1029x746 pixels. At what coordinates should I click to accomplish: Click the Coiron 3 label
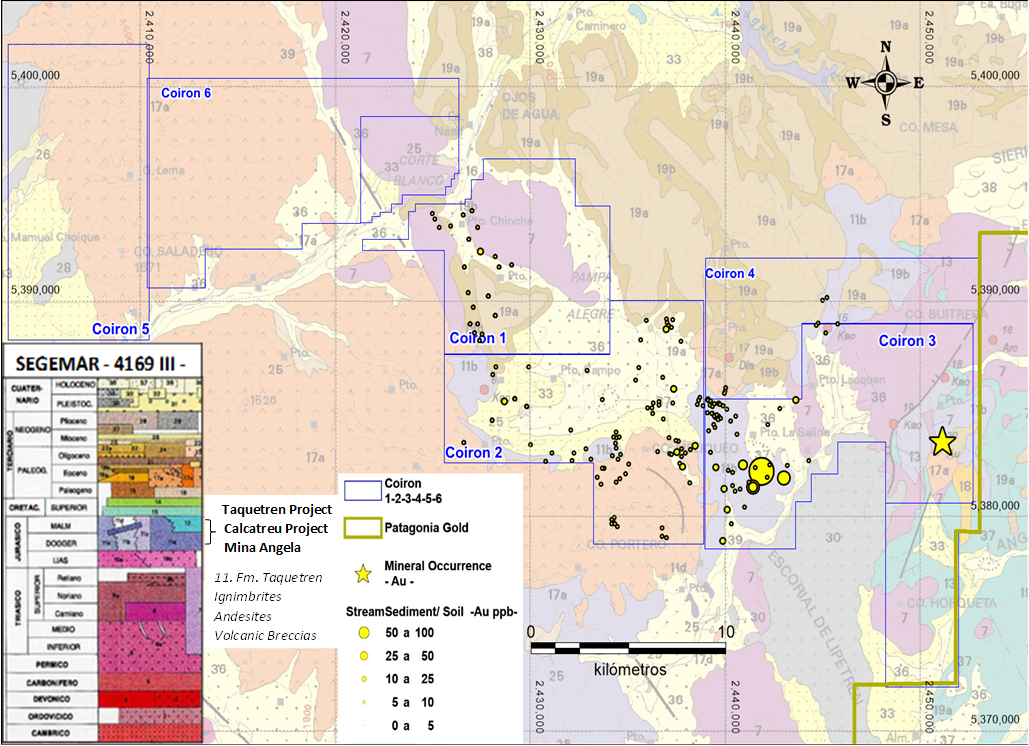(907, 341)
